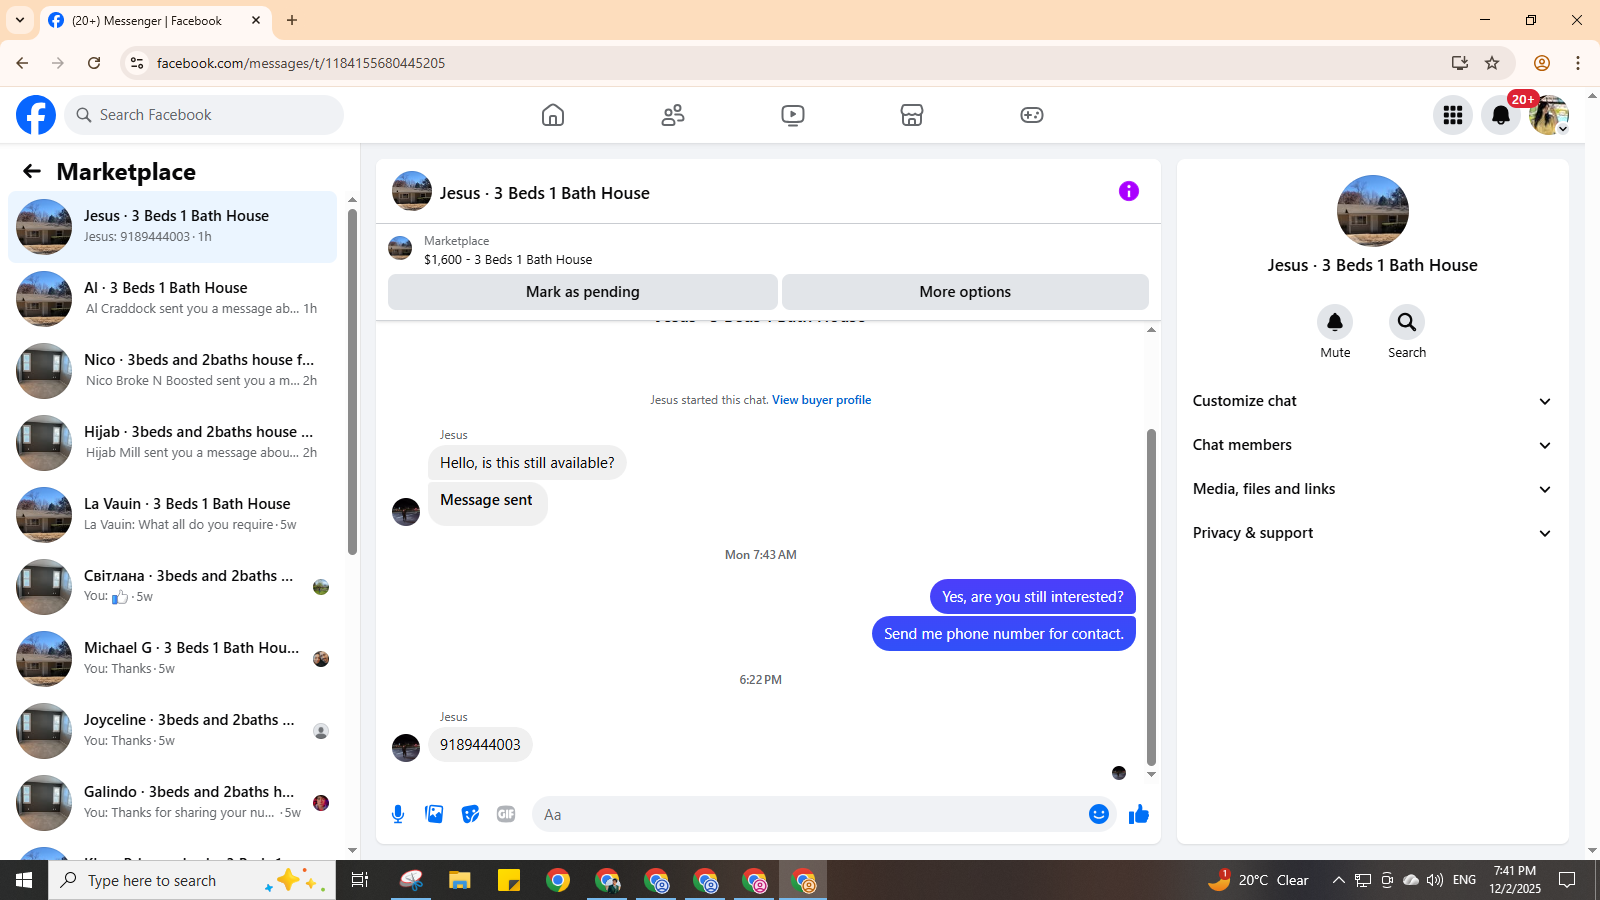Open File Explorer from taskbar

459,880
